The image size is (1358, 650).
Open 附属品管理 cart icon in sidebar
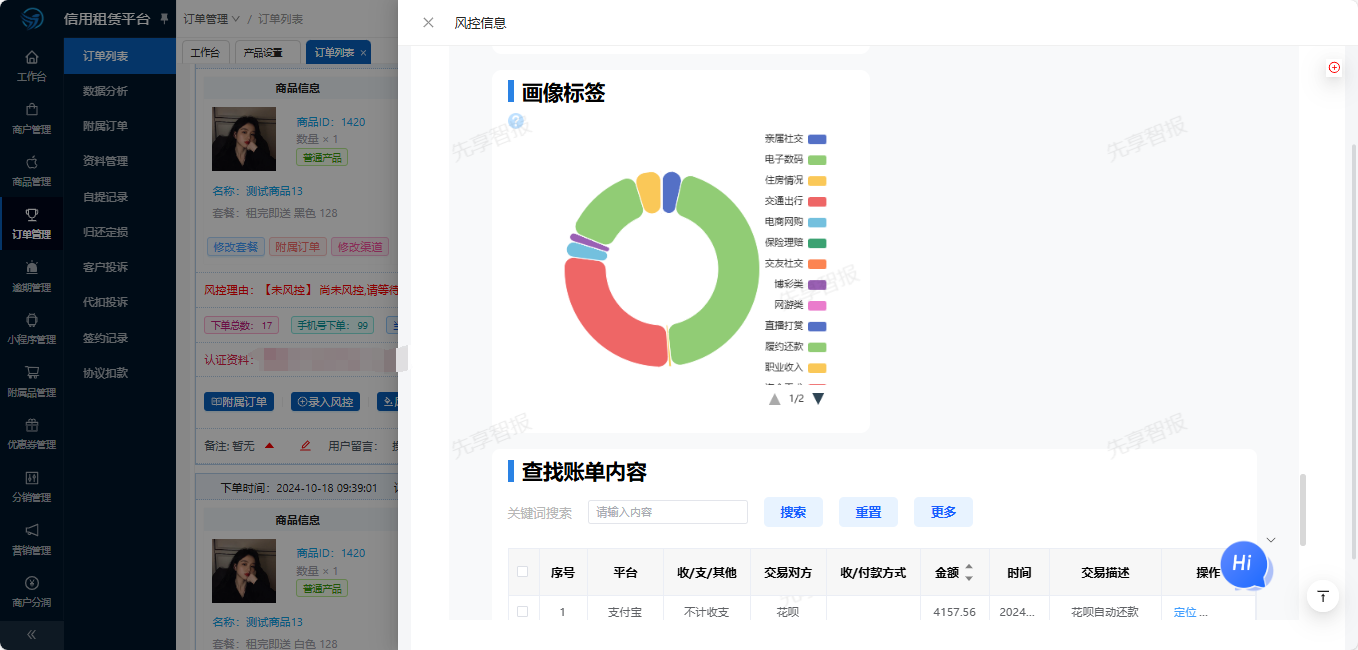click(x=32, y=372)
